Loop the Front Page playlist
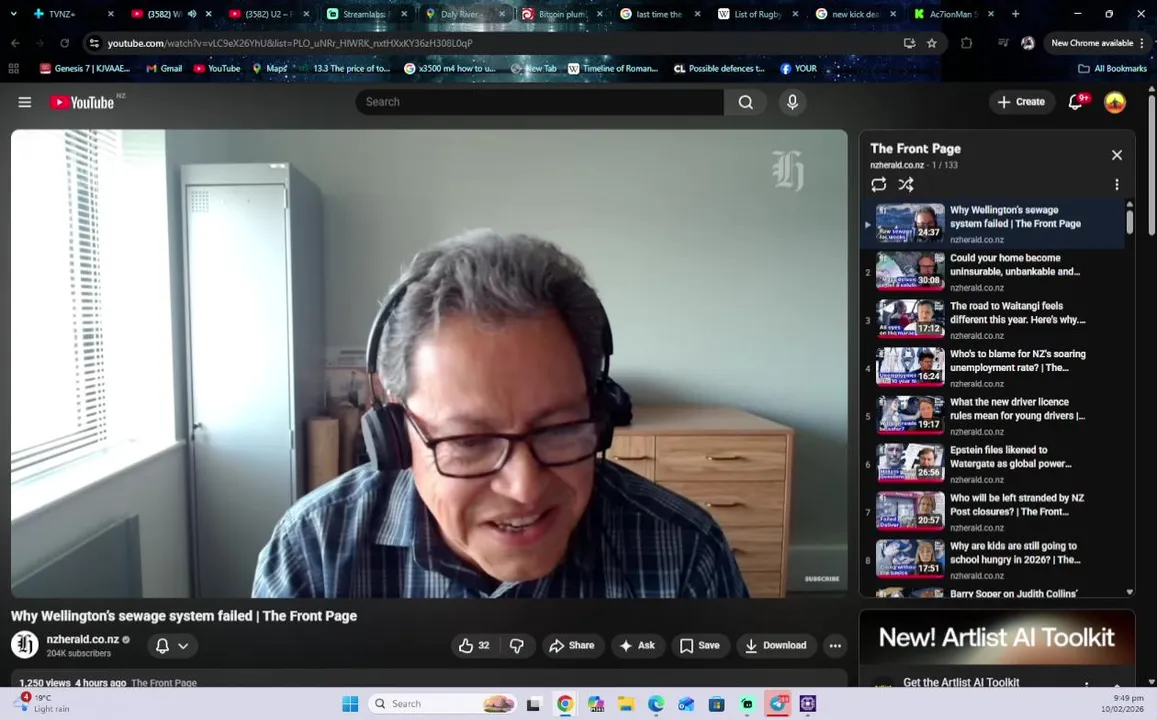Screen dimensions: 1157x720 pyautogui.click(x=878, y=184)
